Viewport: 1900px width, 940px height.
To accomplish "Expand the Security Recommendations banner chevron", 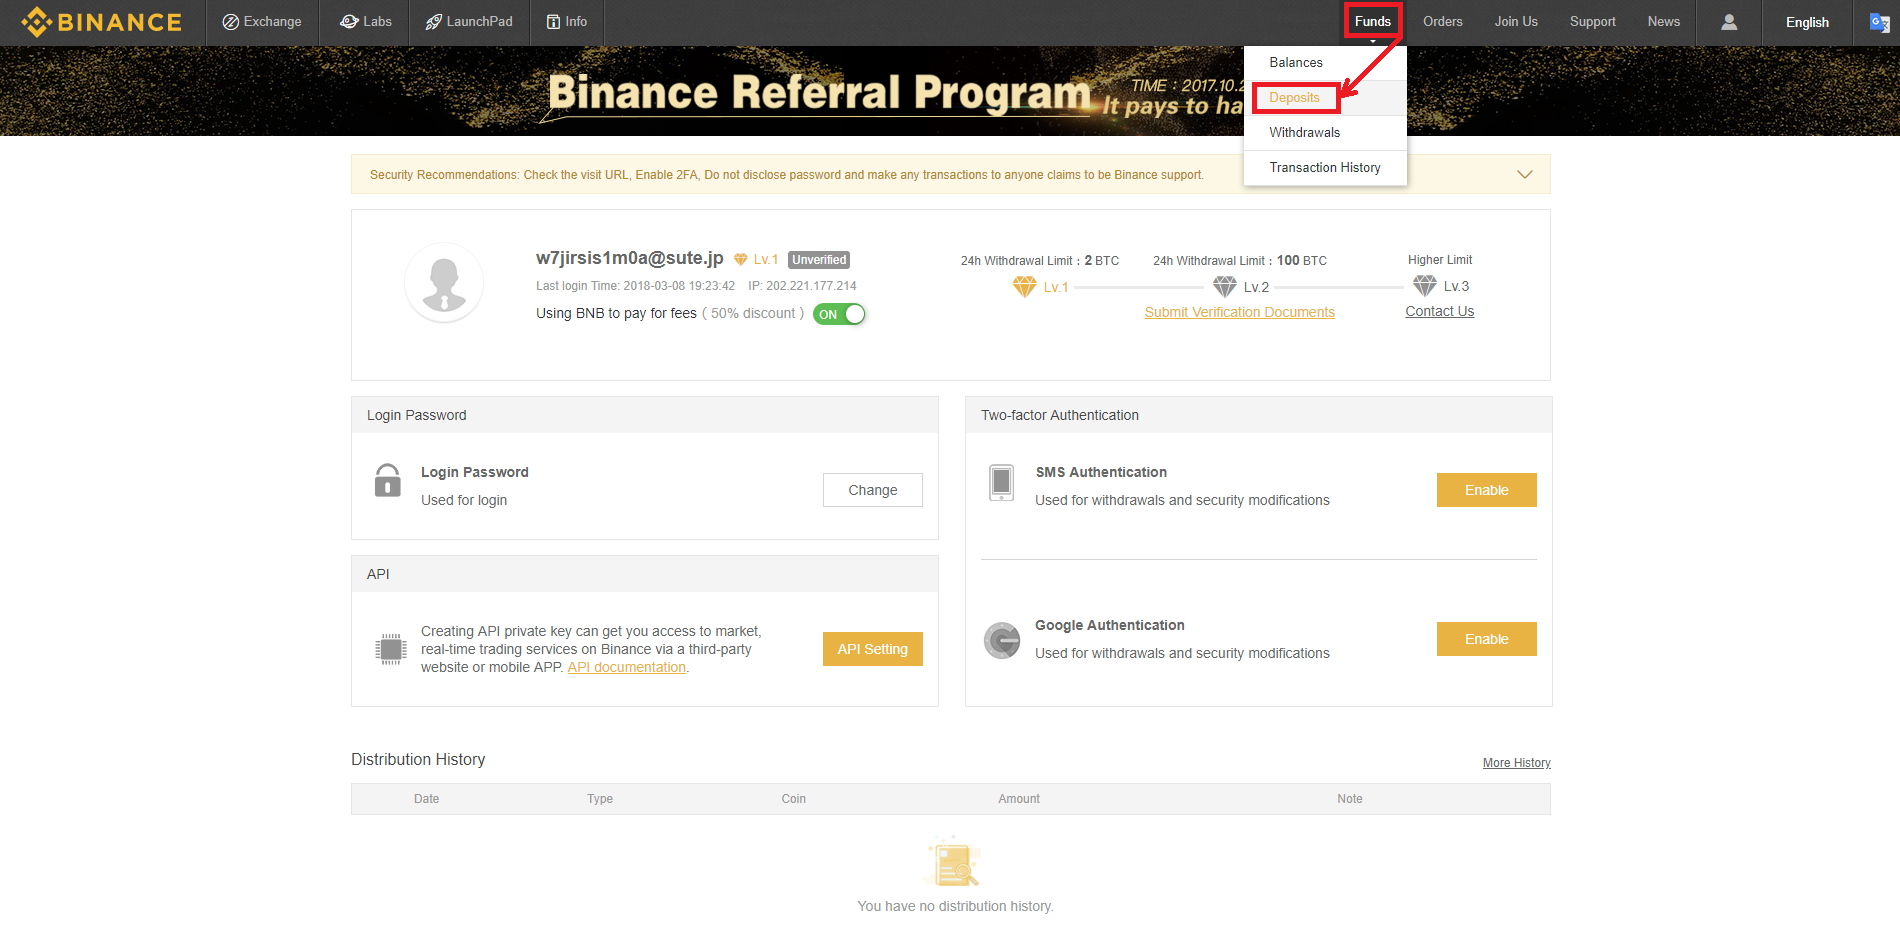I will tap(1525, 174).
